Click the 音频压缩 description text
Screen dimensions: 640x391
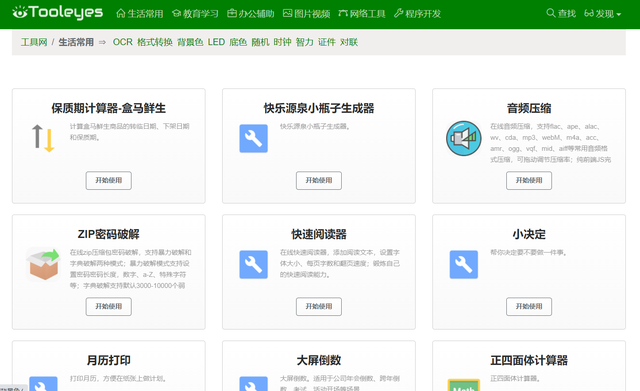click(x=551, y=143)
